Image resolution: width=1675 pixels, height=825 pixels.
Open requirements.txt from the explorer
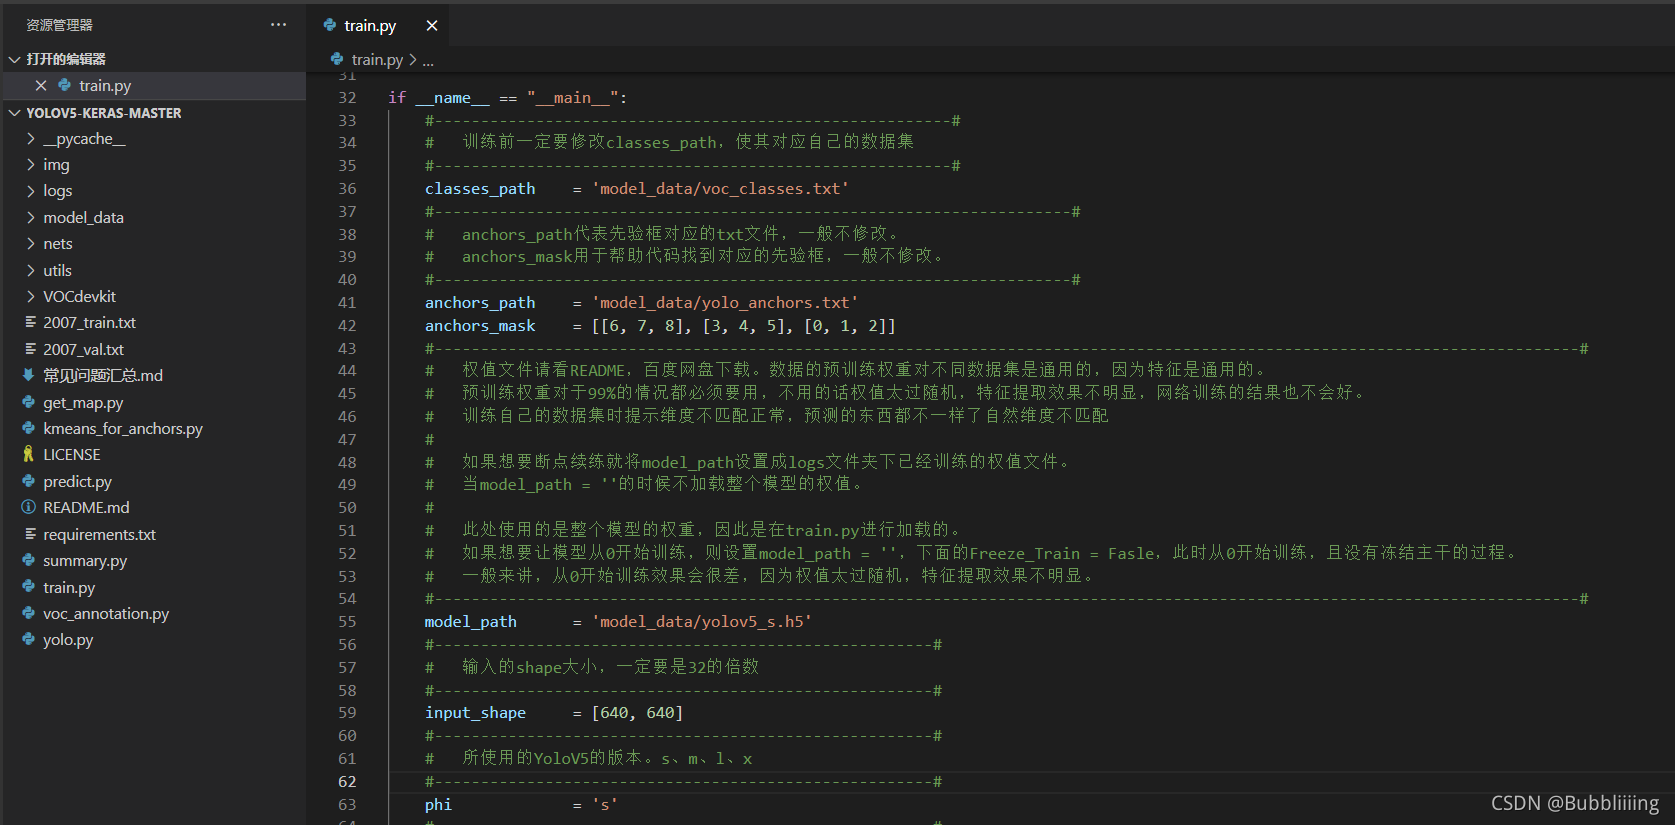tap(99, 535)
